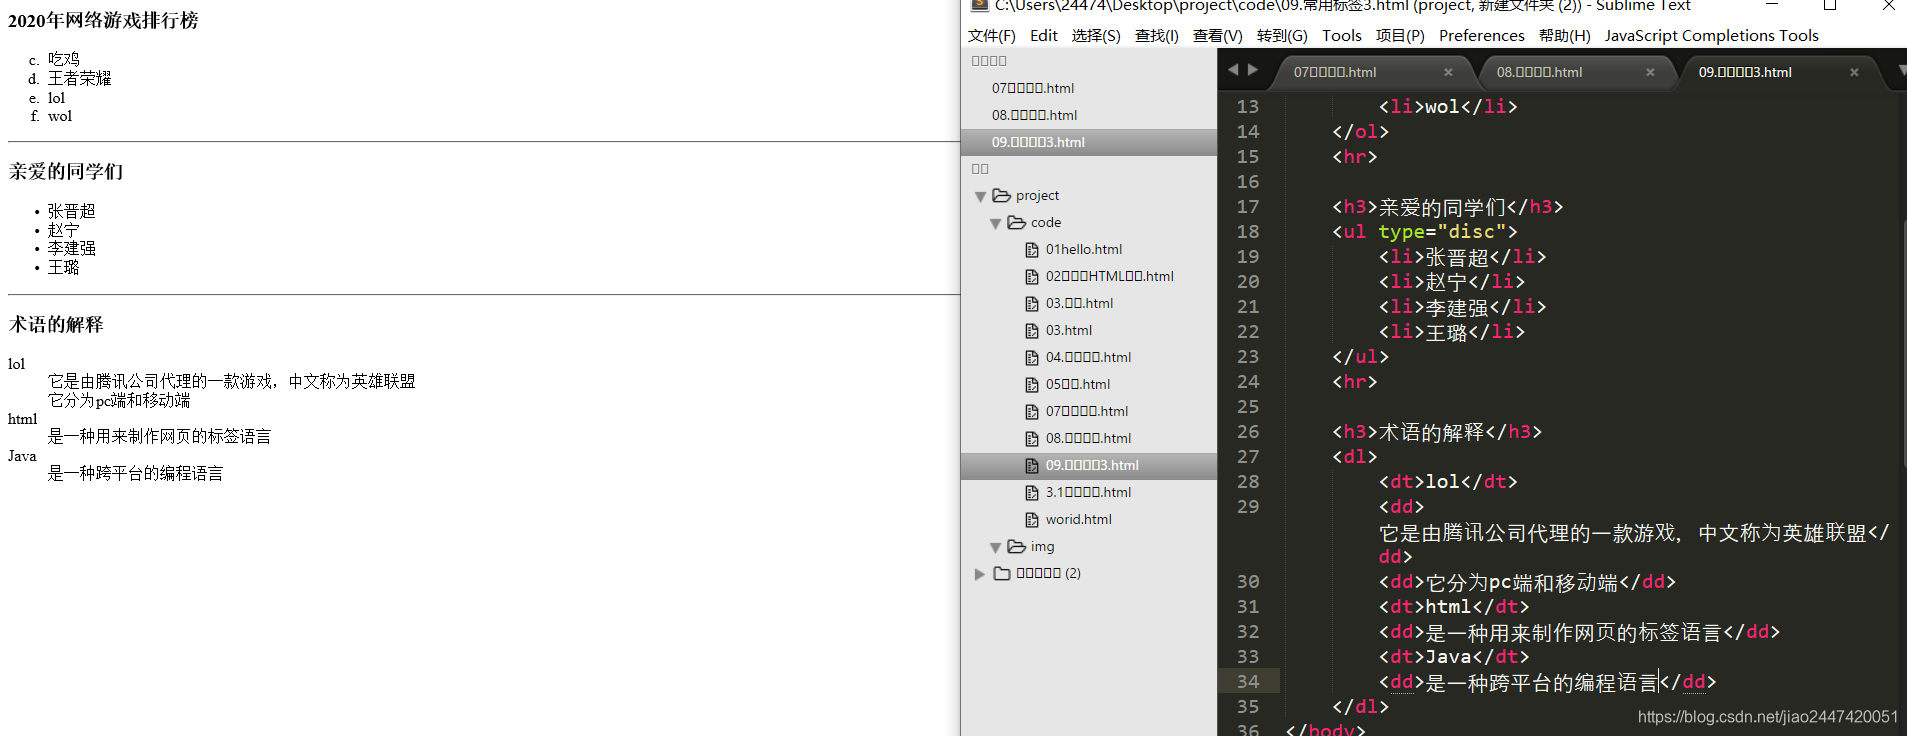Open the 查找(I) menu

[x=1156, y=35]
